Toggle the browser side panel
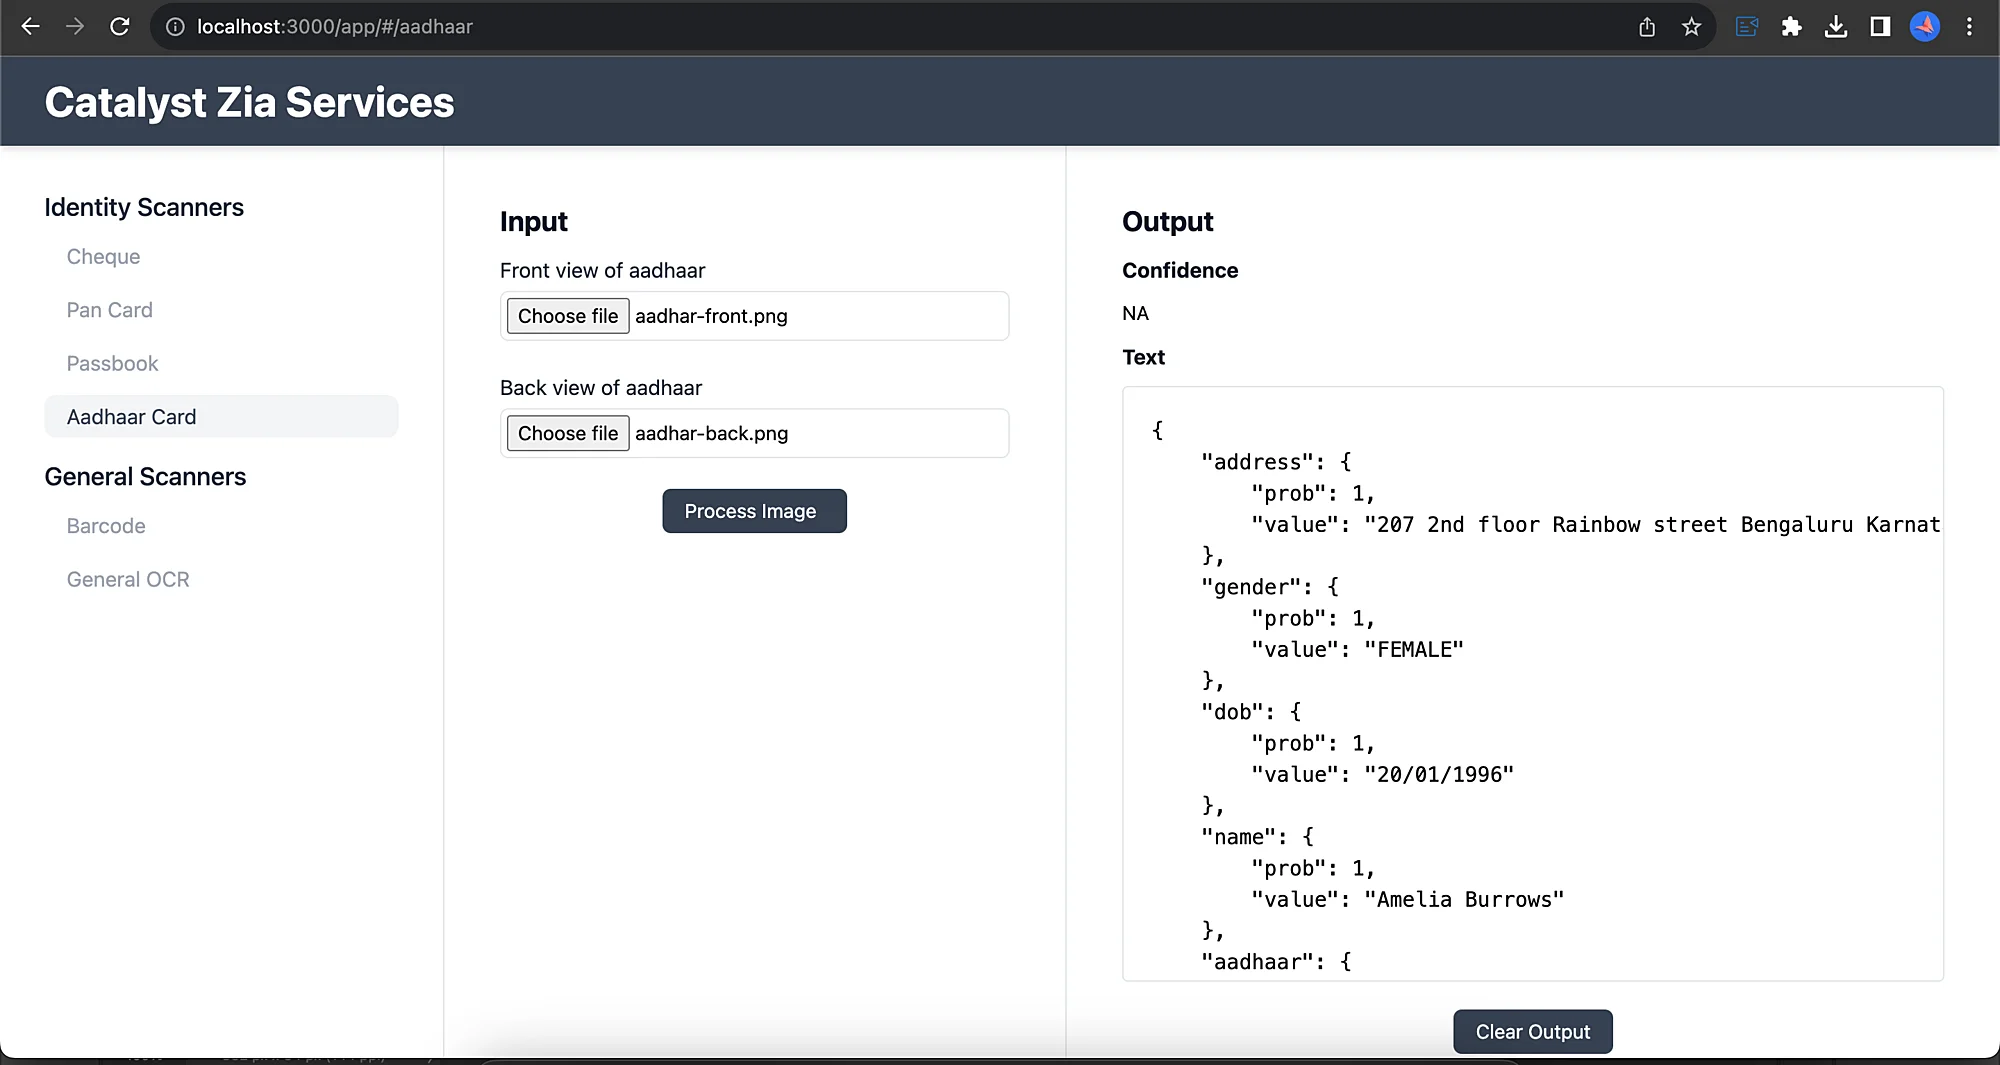2000x1065 pixels. pos(1880,27)
